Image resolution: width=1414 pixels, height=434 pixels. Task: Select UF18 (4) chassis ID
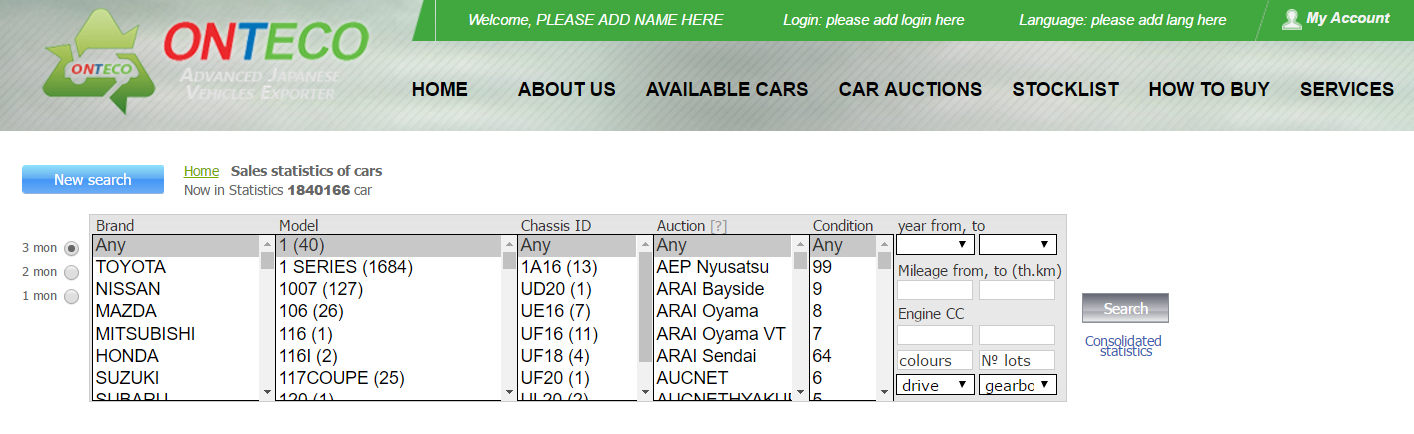(578, 355)
